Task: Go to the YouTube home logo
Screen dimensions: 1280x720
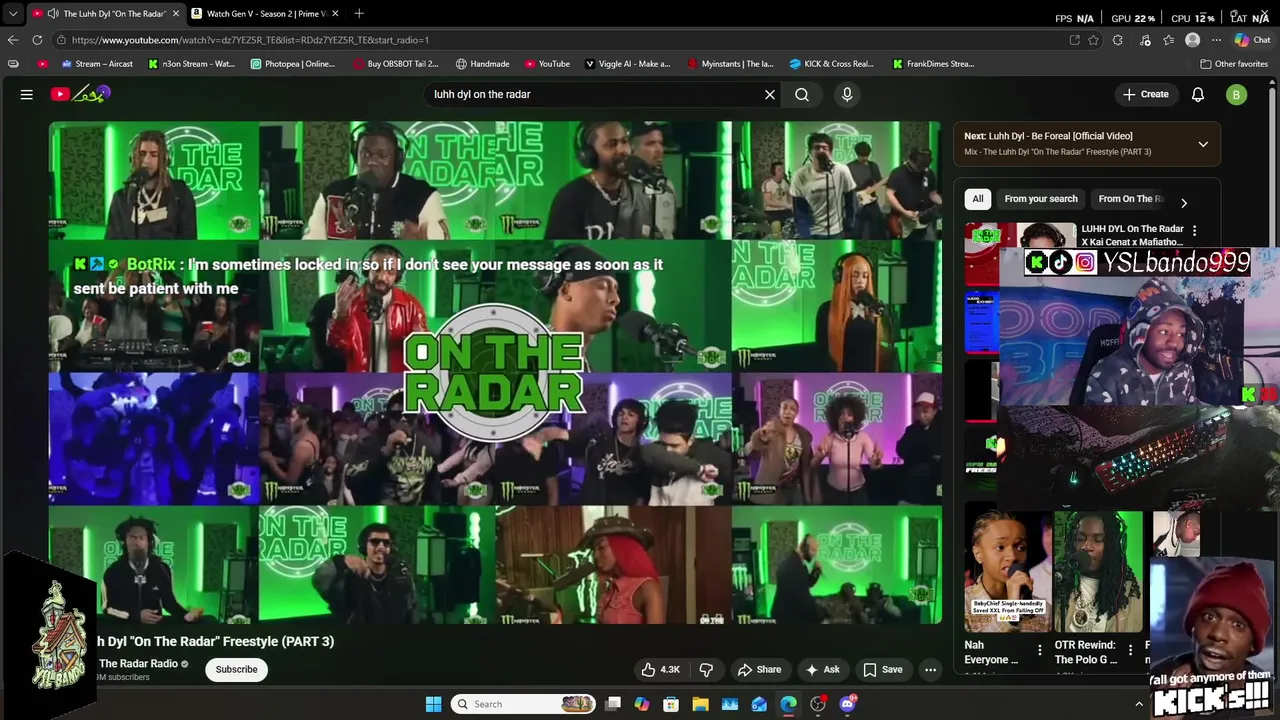Action: coord(79,94)
